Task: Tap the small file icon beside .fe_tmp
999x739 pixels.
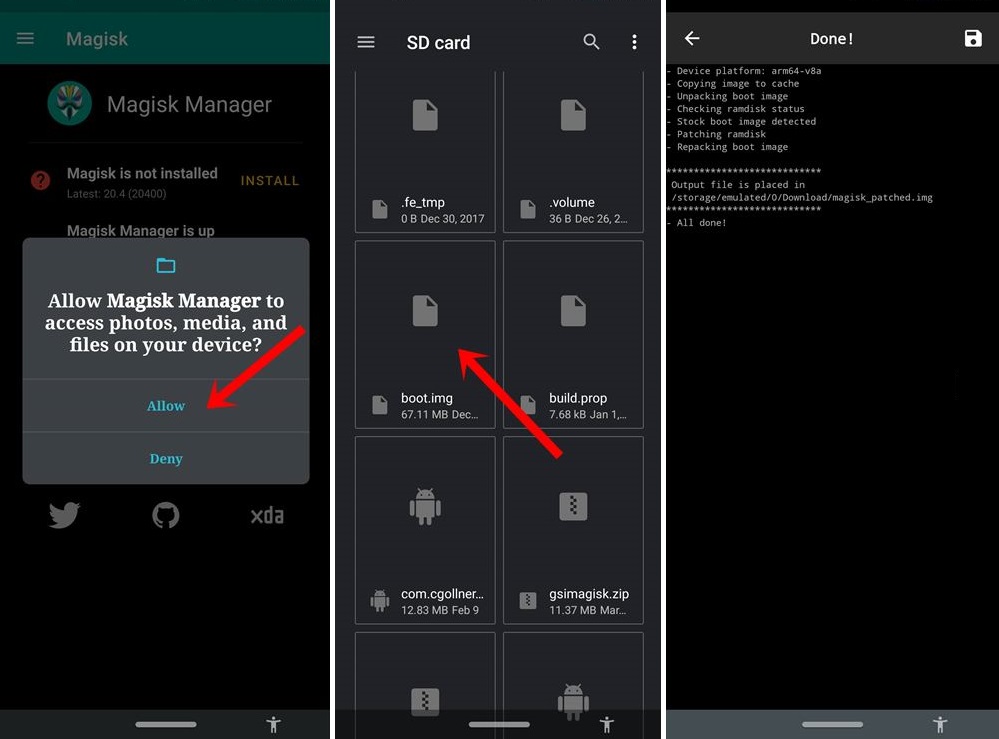Action: (x=380, y=209)
